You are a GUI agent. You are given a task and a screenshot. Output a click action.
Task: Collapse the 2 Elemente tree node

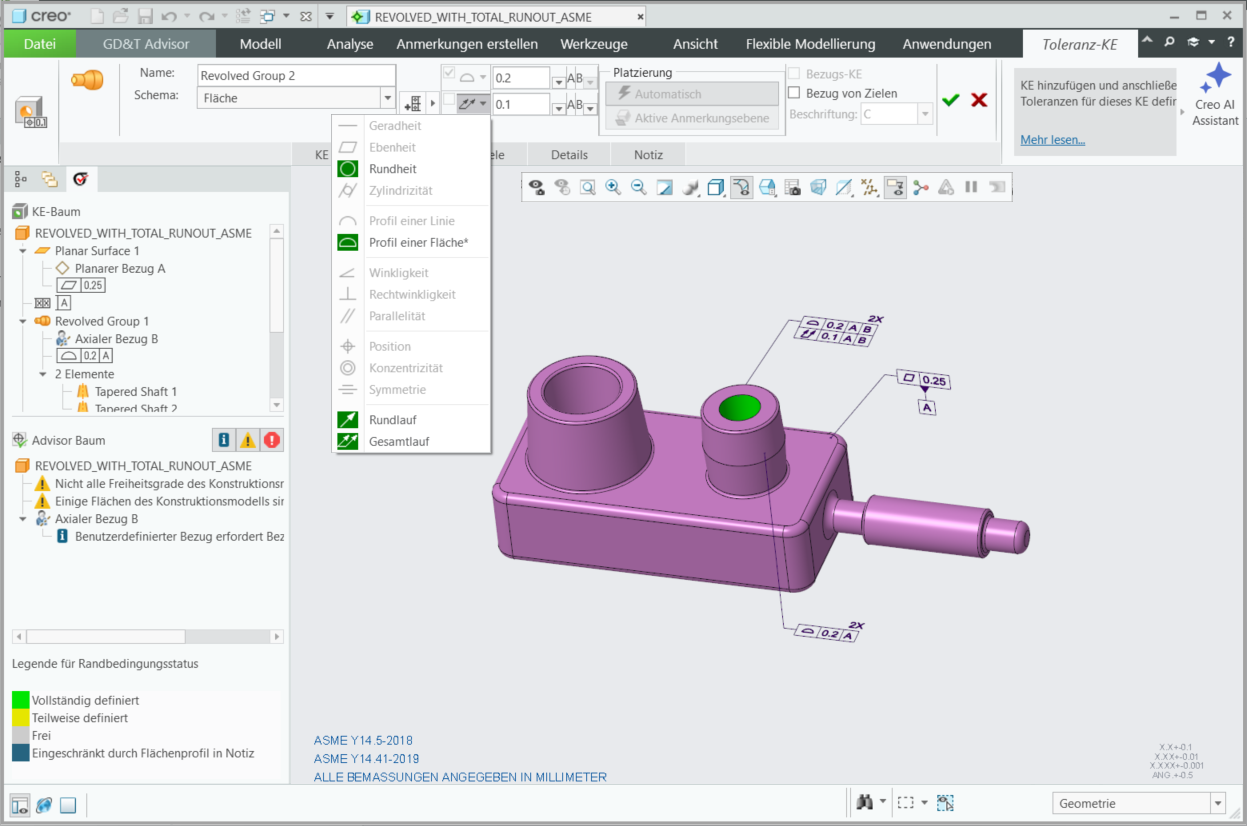click(43, 374)
